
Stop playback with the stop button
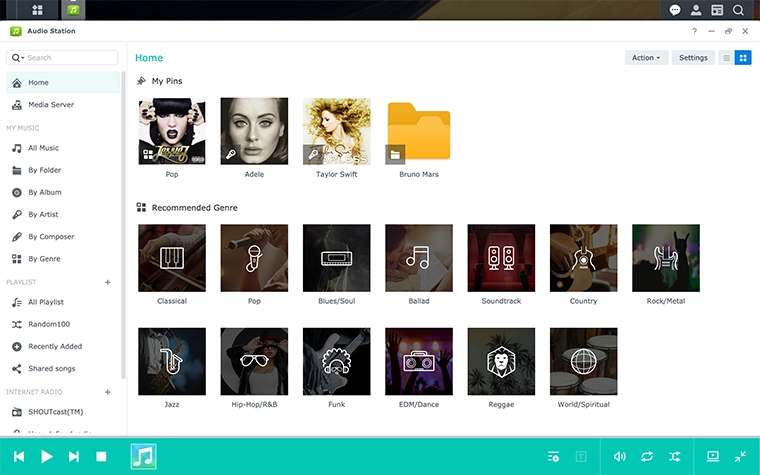pos(101,456)
